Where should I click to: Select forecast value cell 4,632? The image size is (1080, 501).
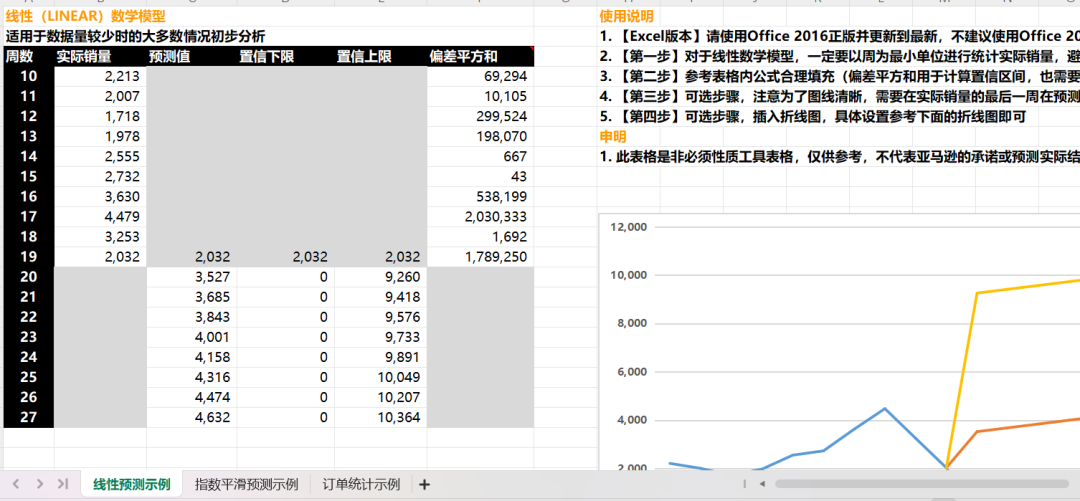pos(191,417)
